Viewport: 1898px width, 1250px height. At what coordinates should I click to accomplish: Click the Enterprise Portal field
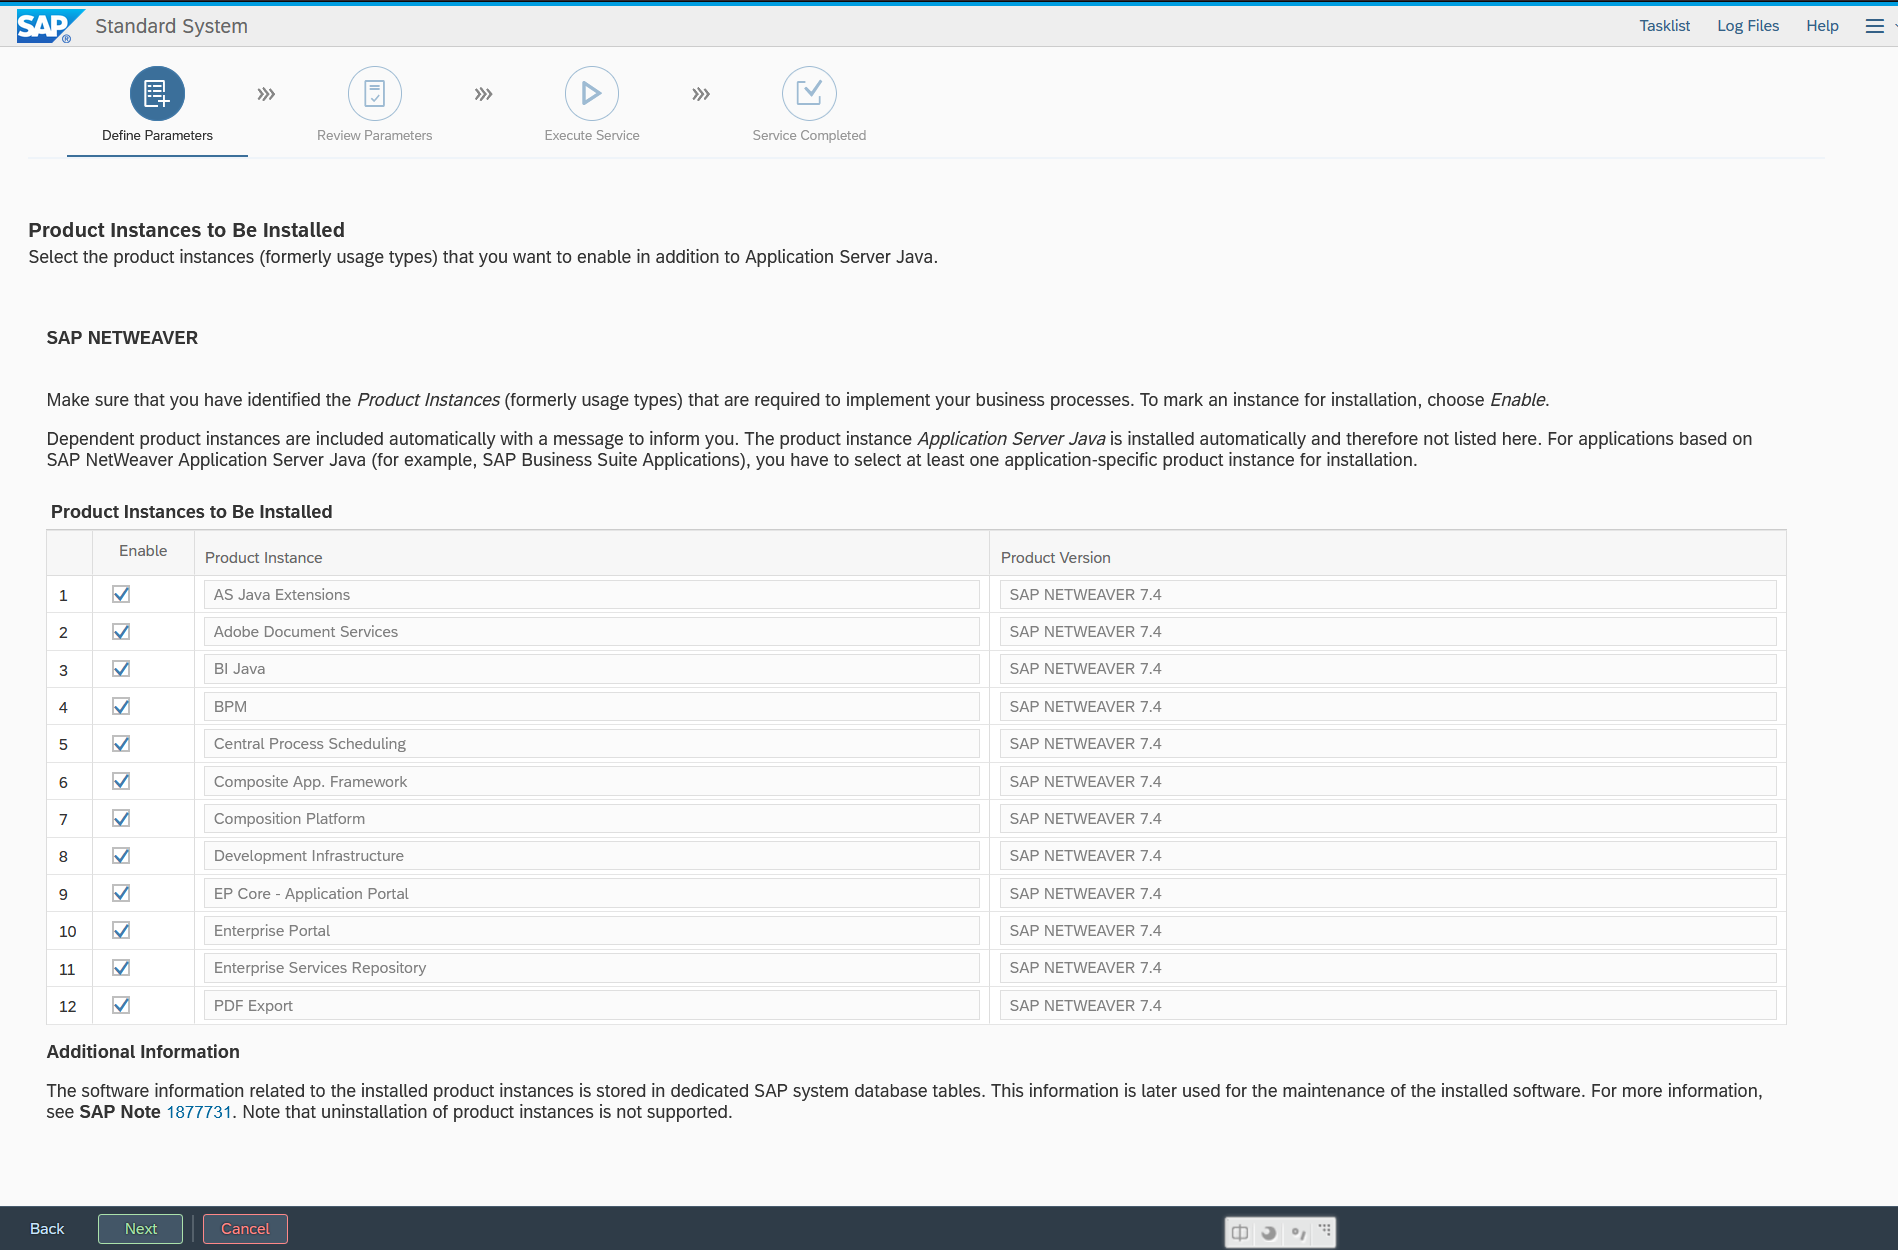tap(591, 931)
